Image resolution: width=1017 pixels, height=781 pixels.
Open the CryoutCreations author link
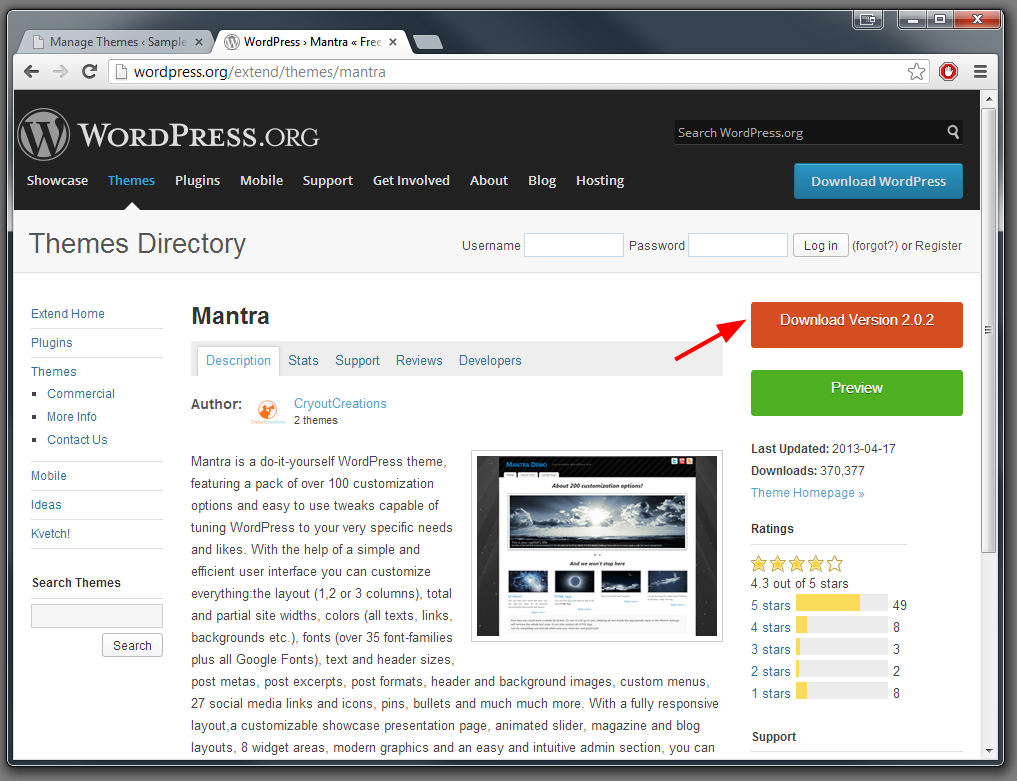tap(340, 403)
